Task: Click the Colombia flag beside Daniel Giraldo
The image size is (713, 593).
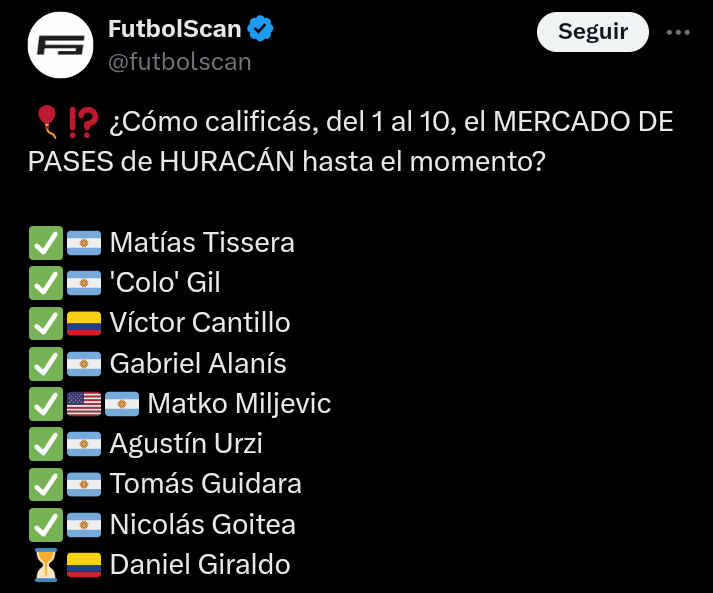Action: pyautogui.click(x=84, y=565)
